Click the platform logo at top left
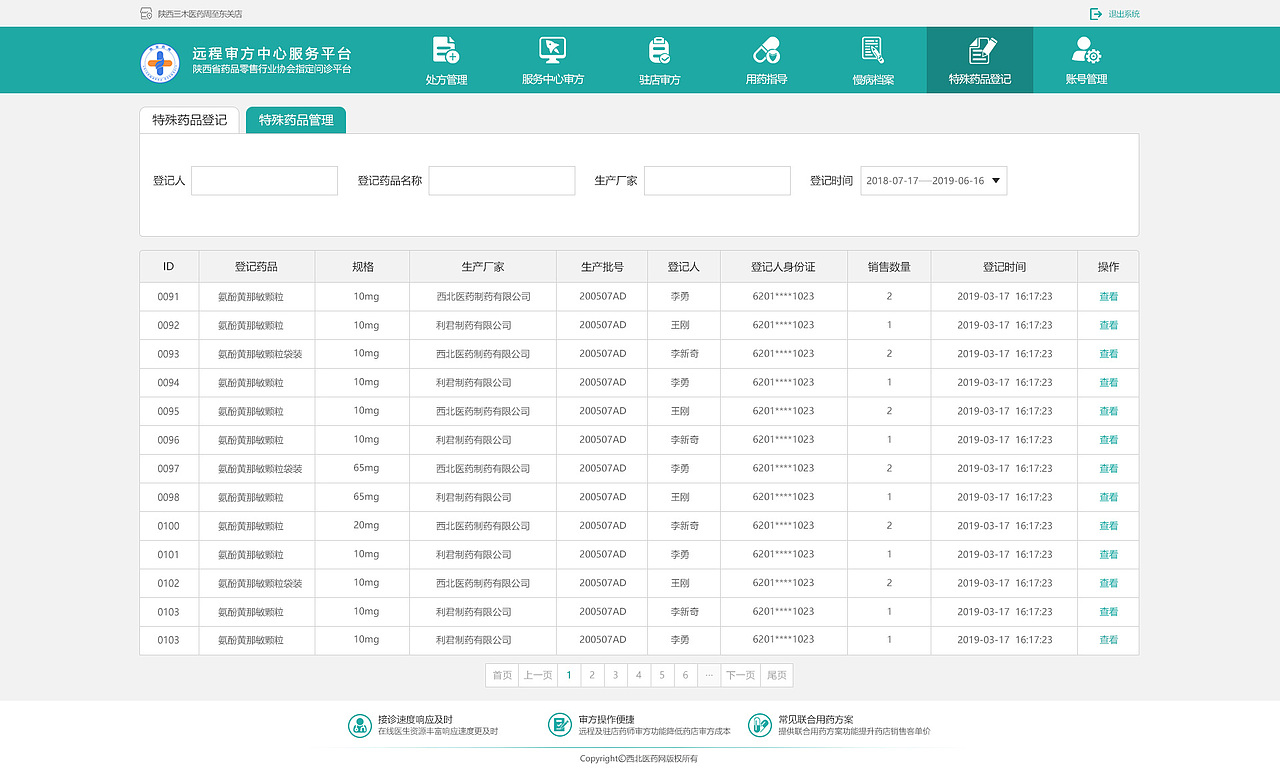Screen dimensions: 1280x770 pyautogui.click(x=160, y=60)
